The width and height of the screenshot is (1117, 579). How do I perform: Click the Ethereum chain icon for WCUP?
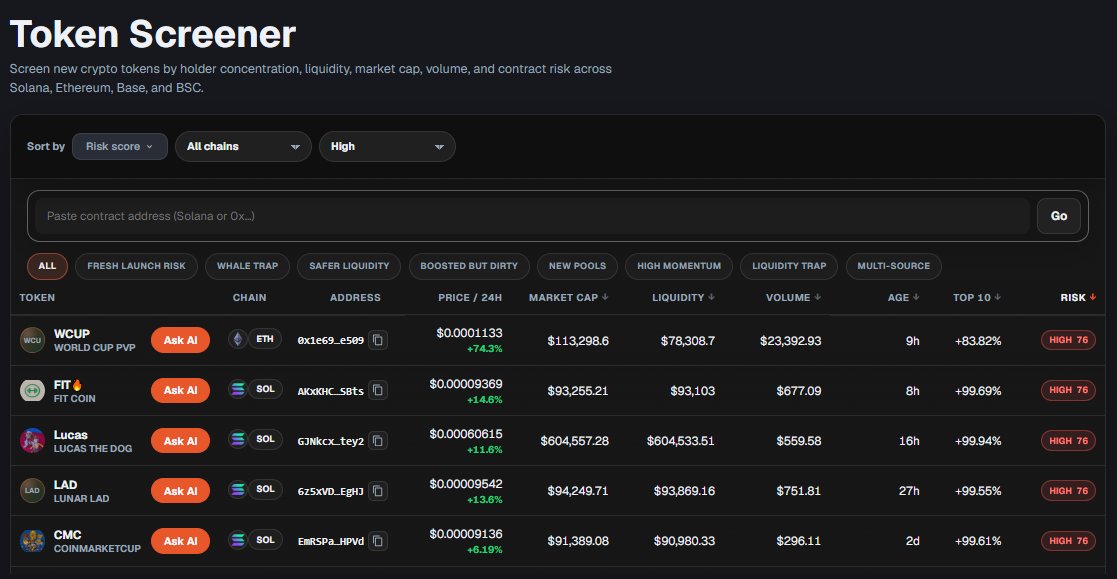(238, 339)
